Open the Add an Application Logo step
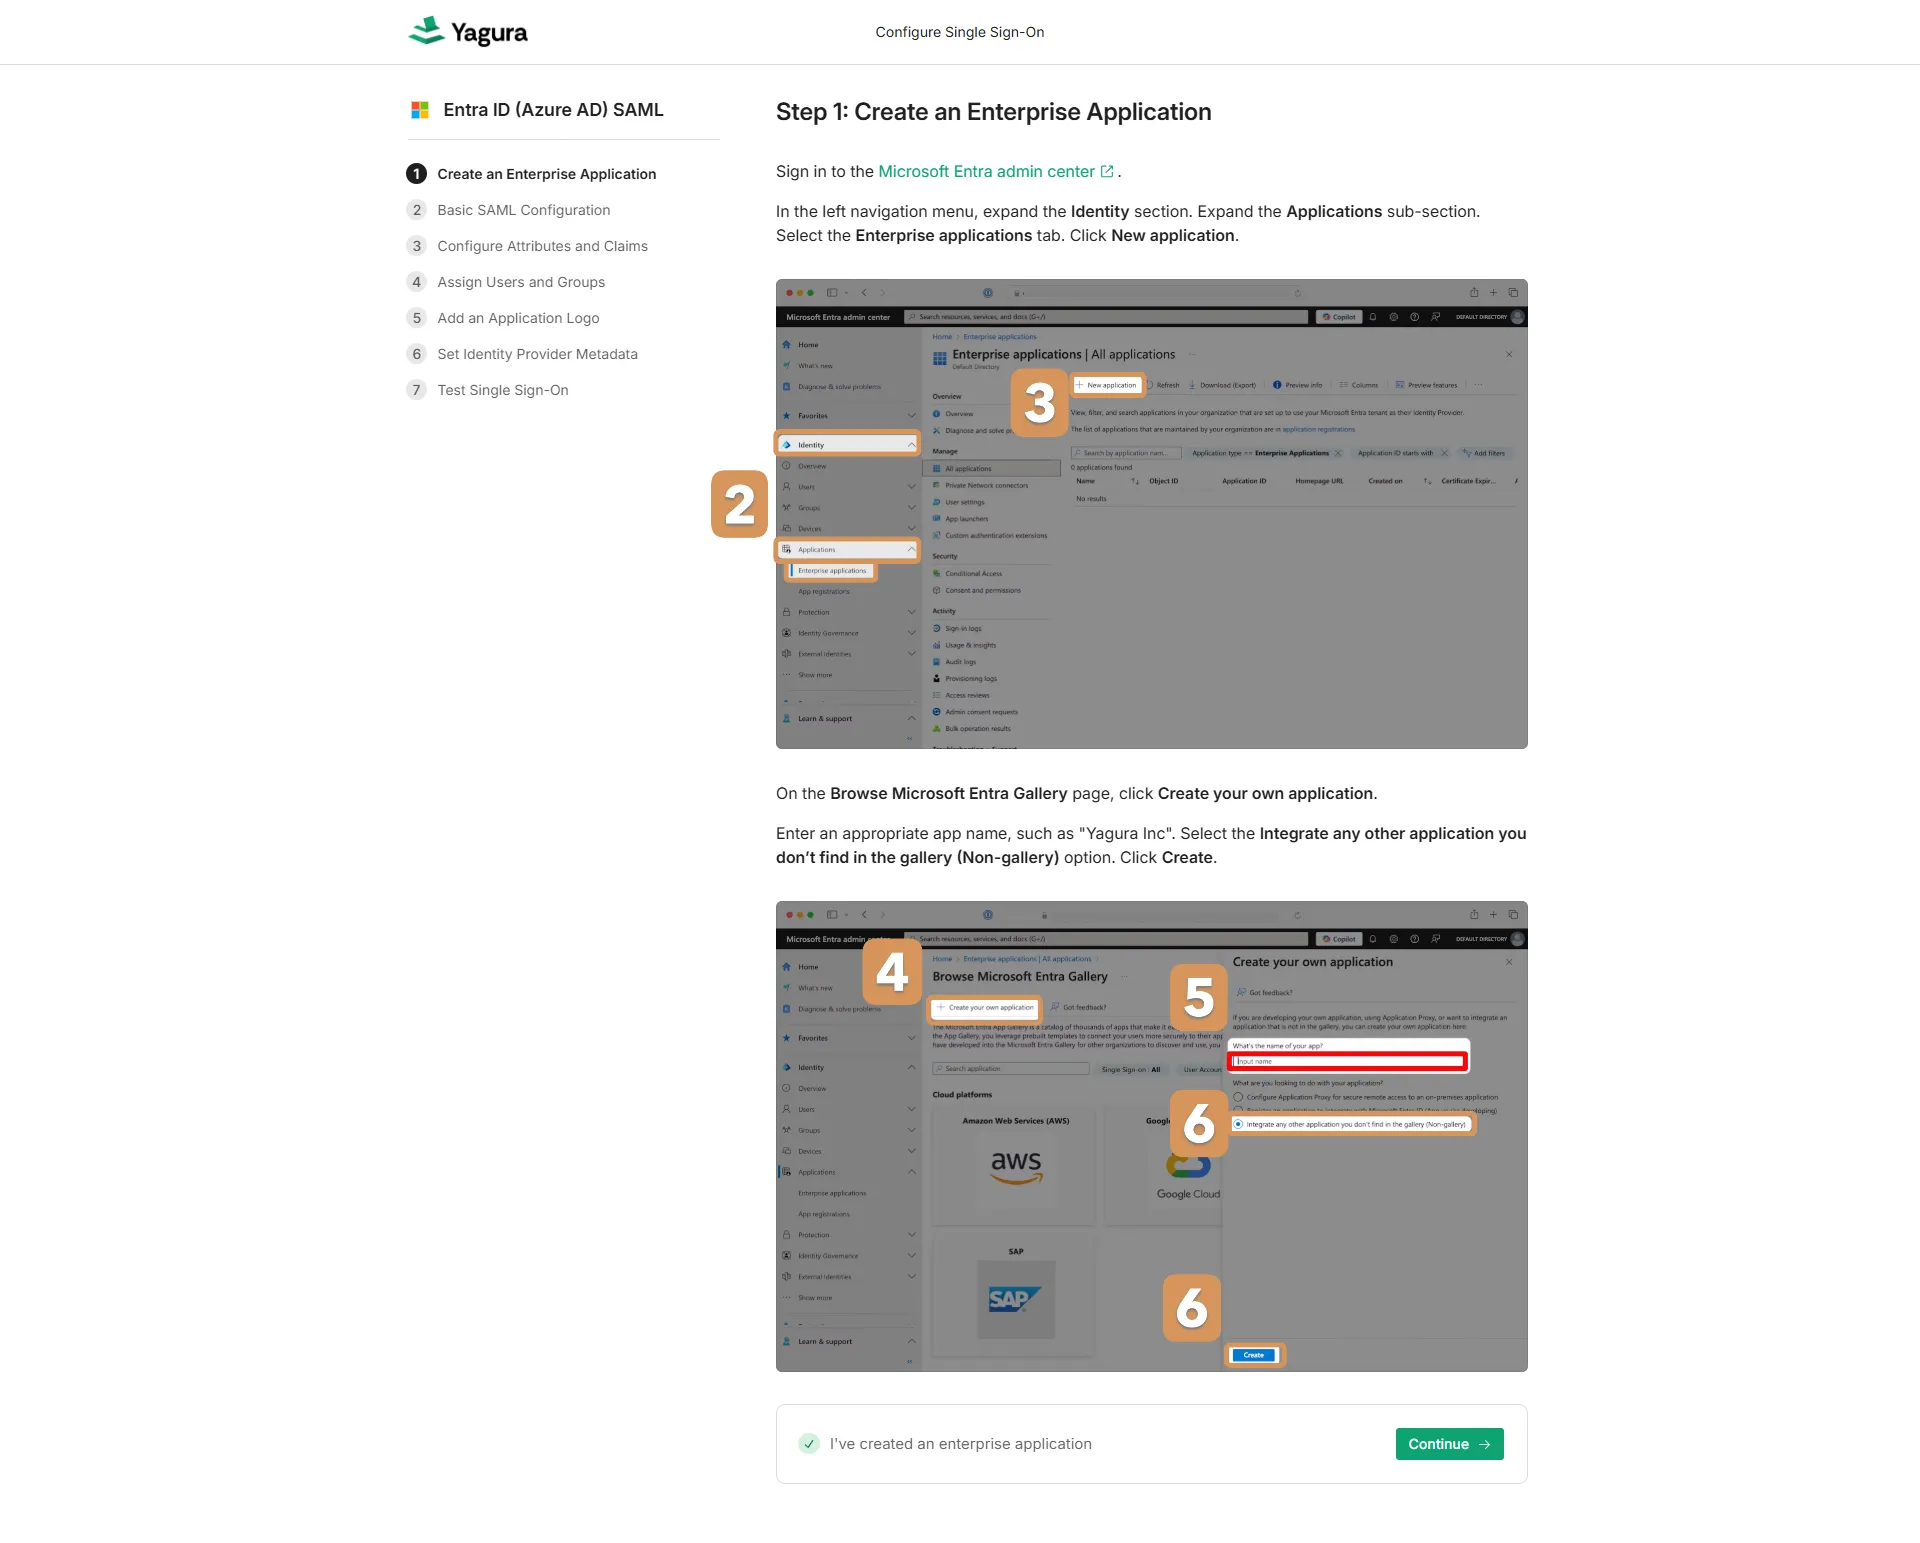 [518, 318]
